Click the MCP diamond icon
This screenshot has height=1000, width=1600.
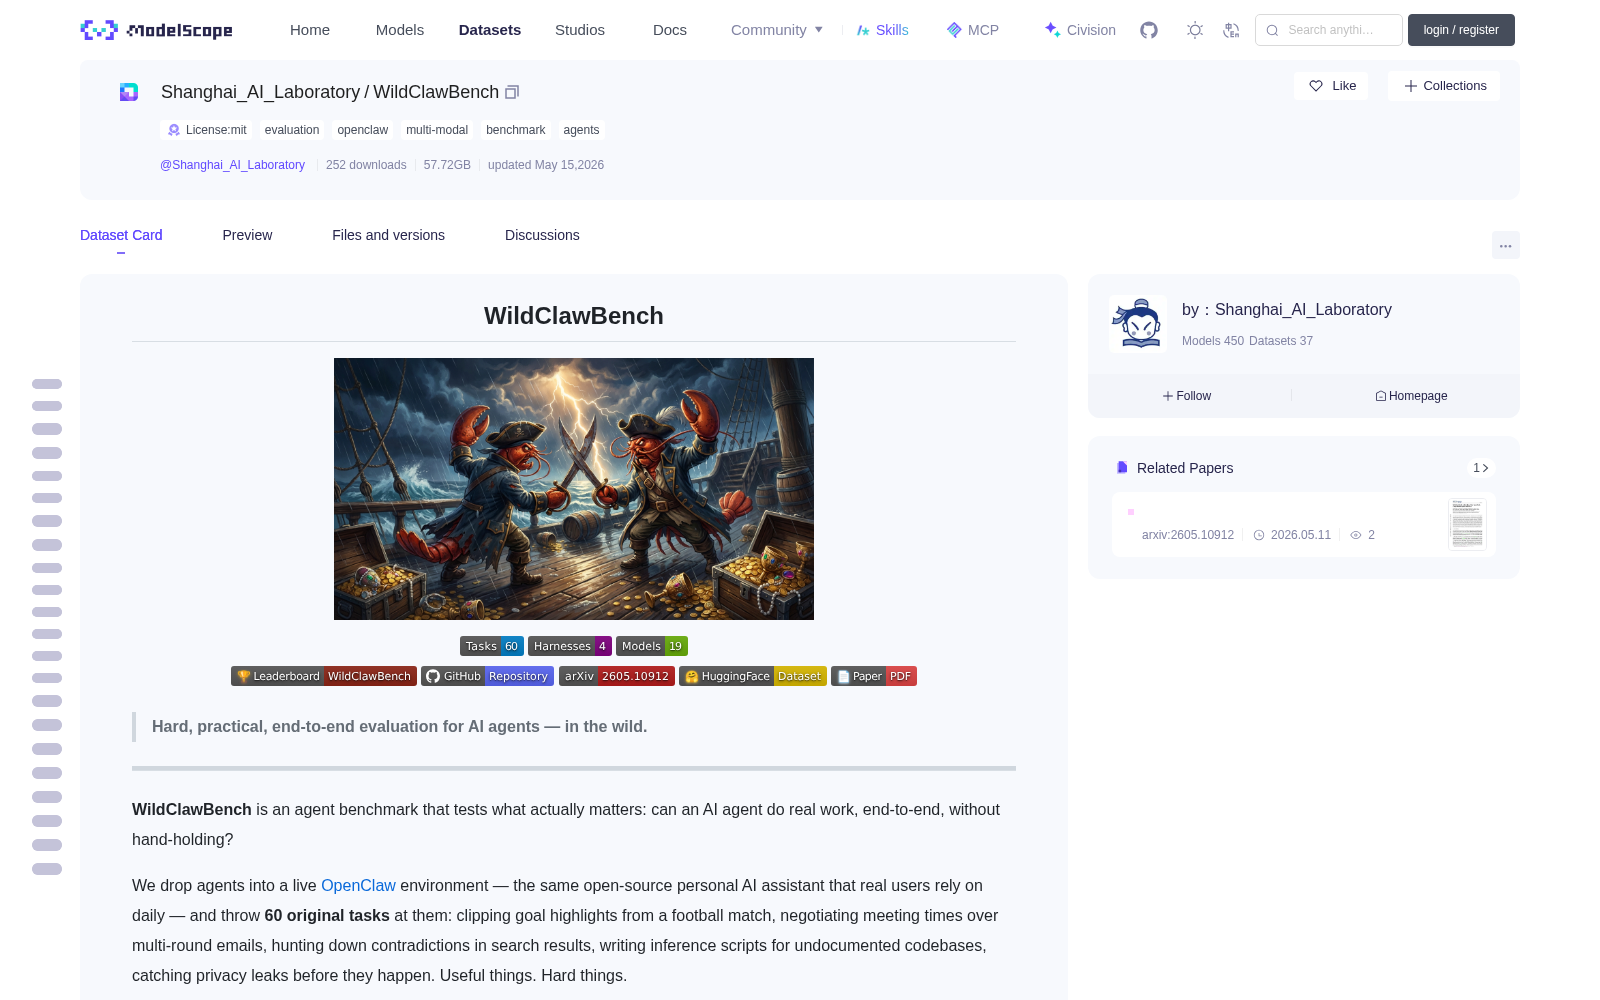point(954,30)
